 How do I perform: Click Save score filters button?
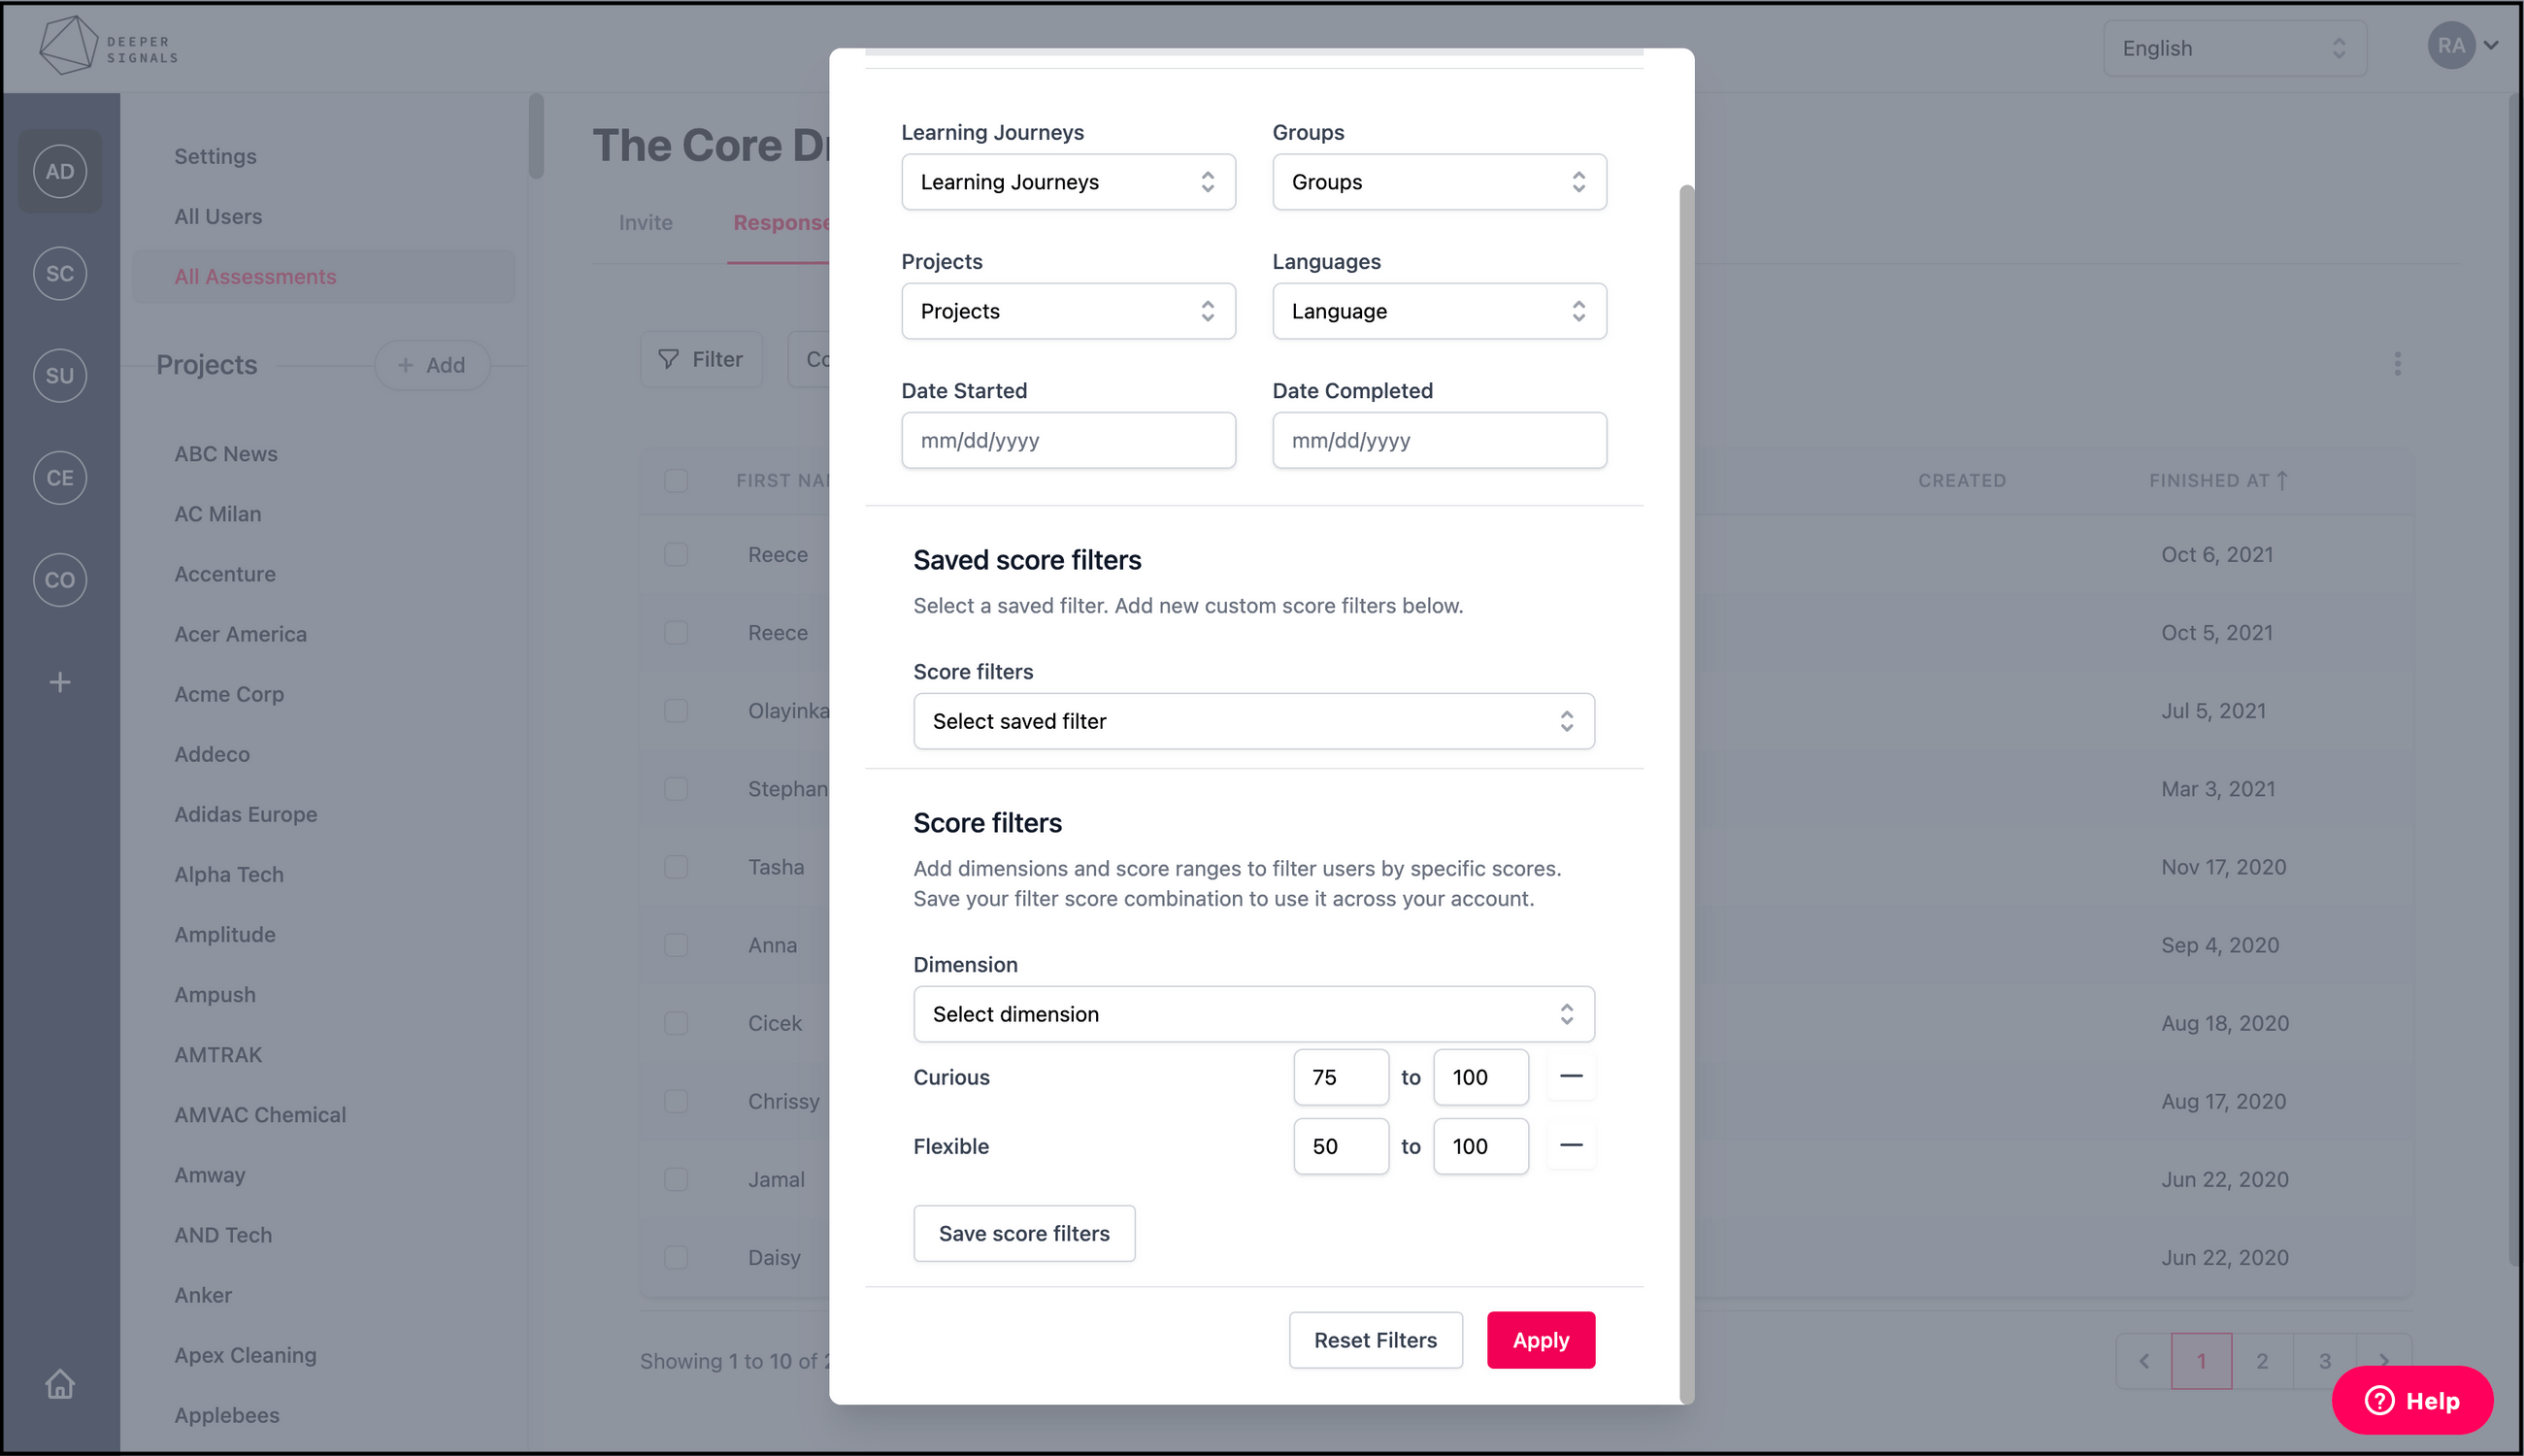point(1023,1233)
